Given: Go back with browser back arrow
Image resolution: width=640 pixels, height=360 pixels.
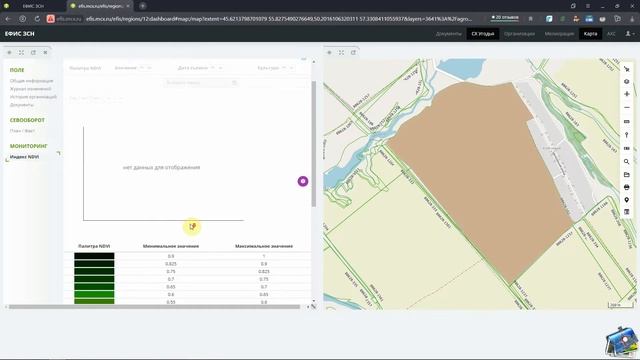Looking at the screenshot, I should (x=8, y=19).
